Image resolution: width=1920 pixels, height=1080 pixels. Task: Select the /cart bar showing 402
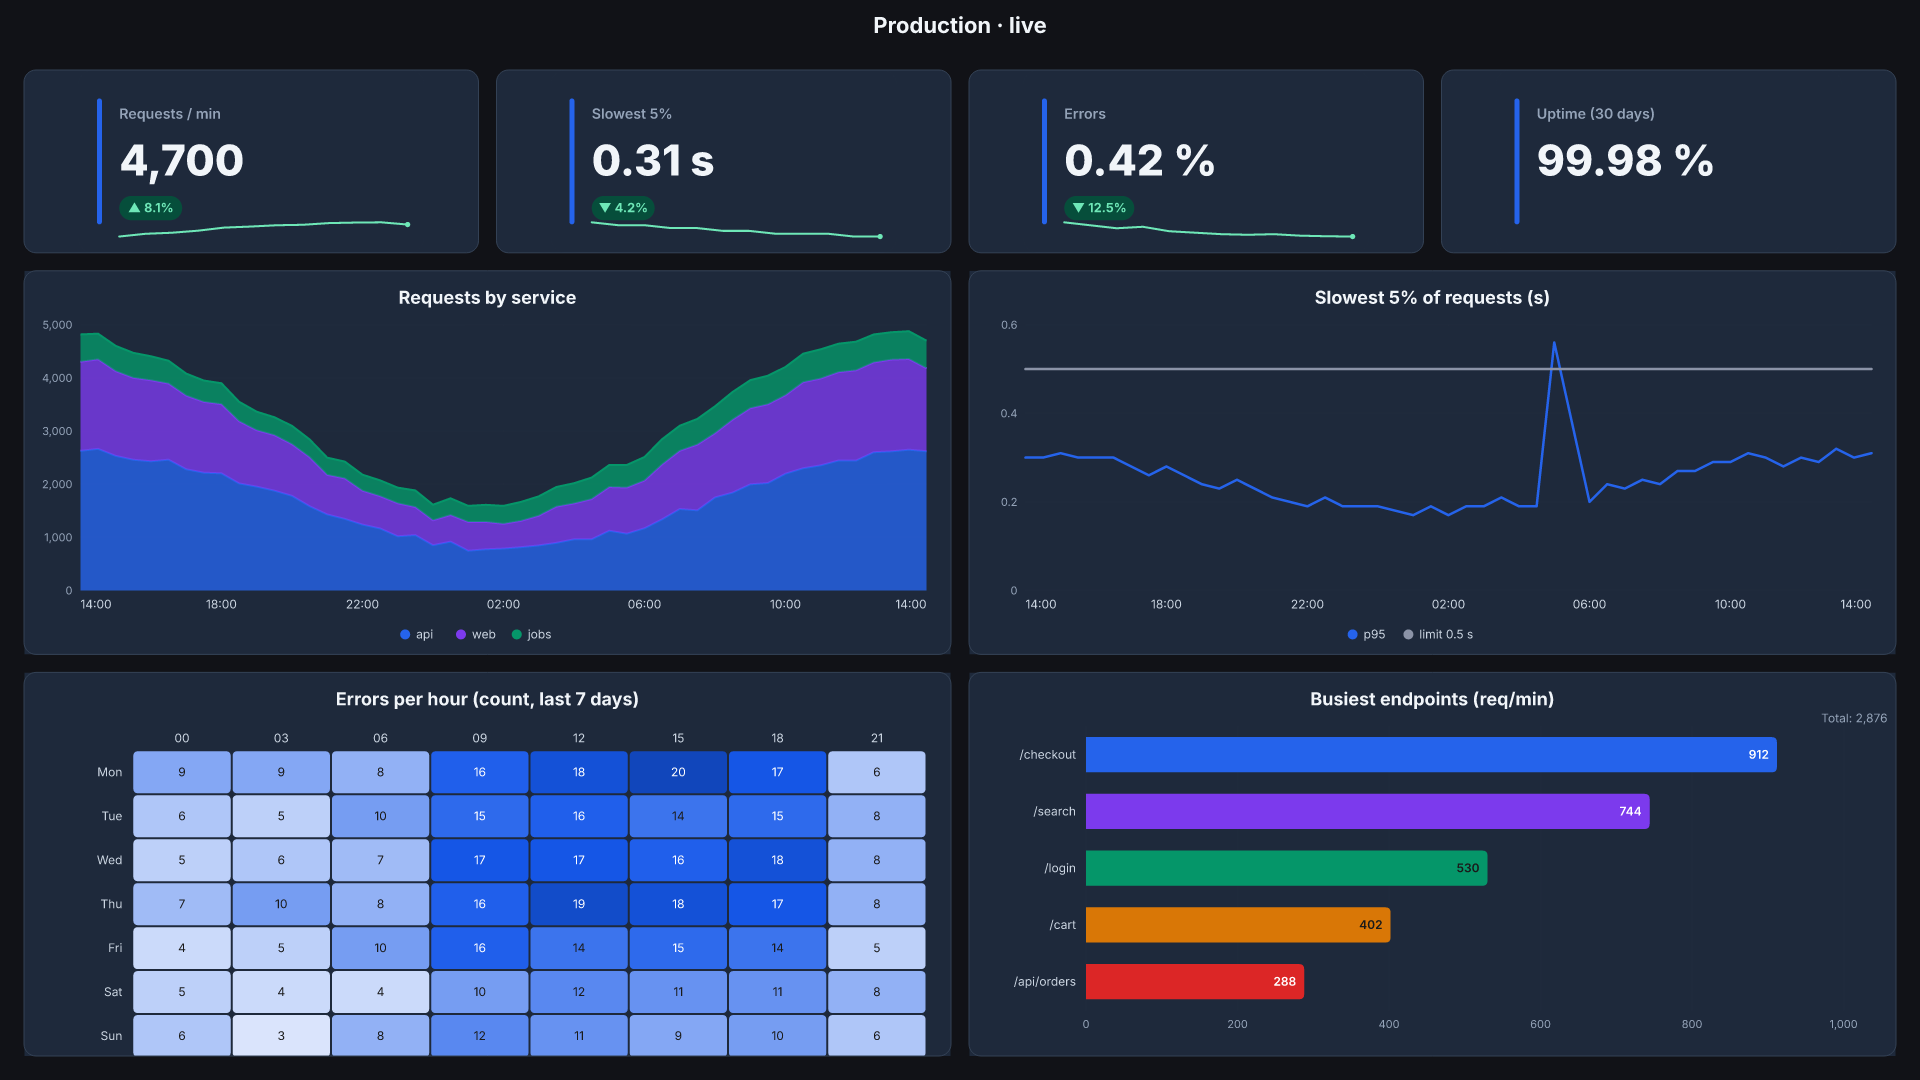(x=1238, y=925)
